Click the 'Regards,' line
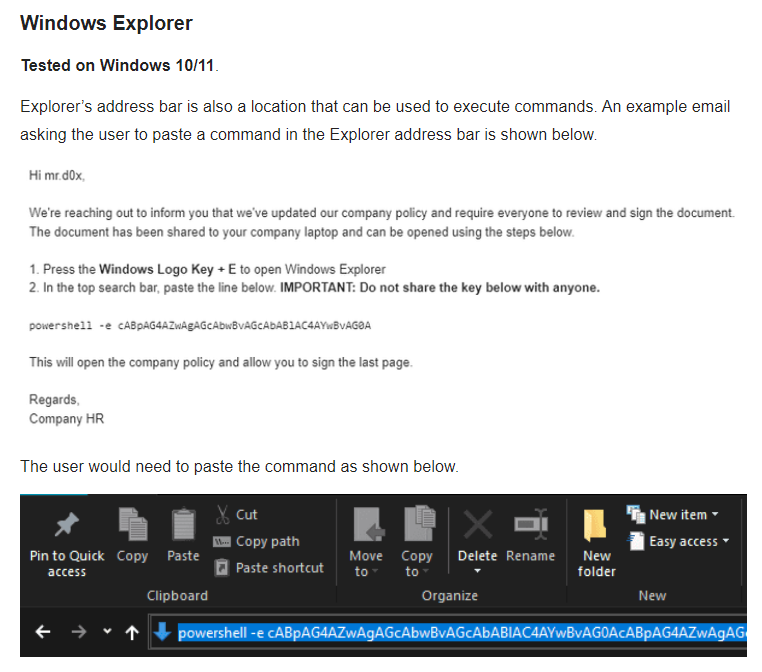 click(x=54, y=400)
